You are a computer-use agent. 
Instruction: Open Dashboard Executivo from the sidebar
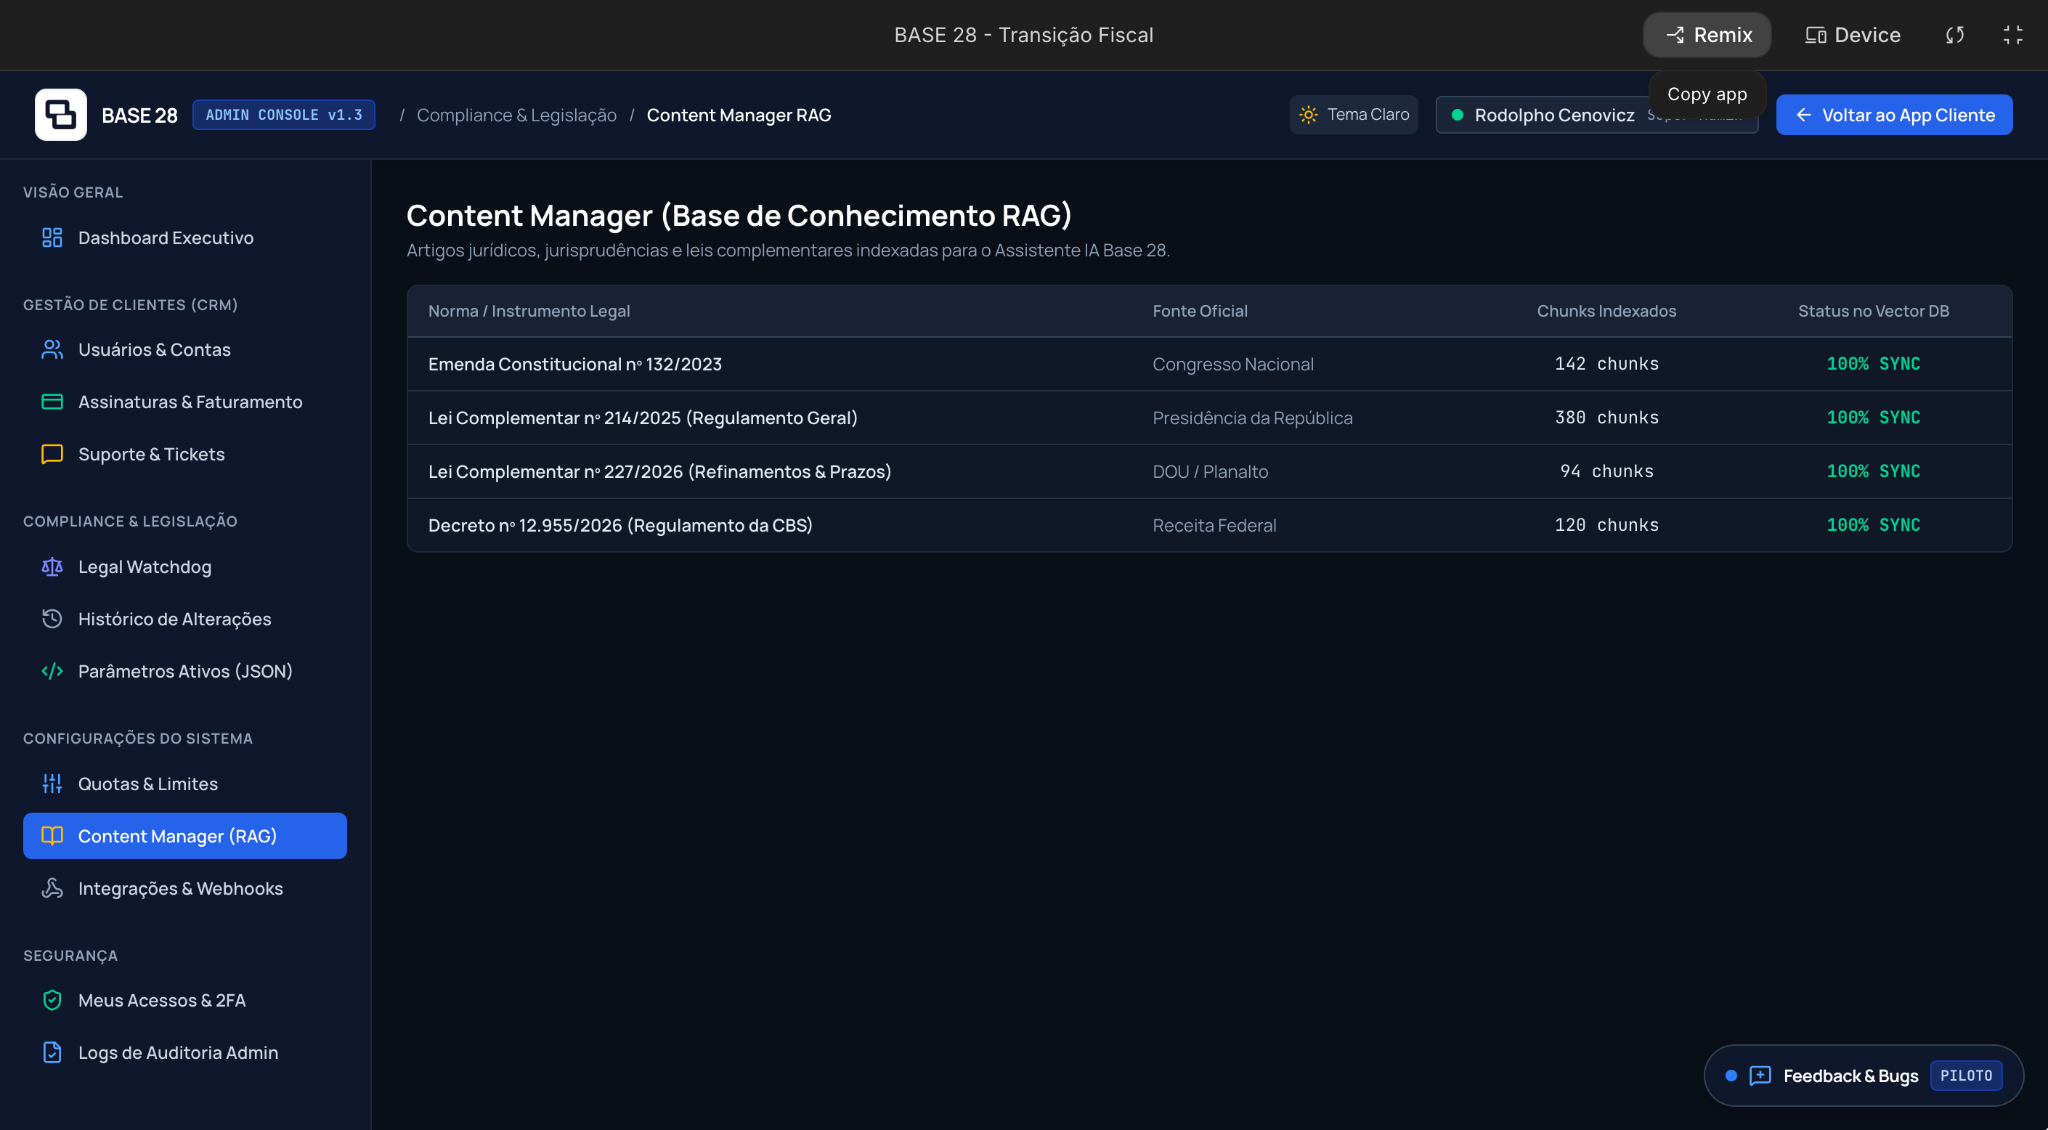pyautogui.click(x=185, y=238)
